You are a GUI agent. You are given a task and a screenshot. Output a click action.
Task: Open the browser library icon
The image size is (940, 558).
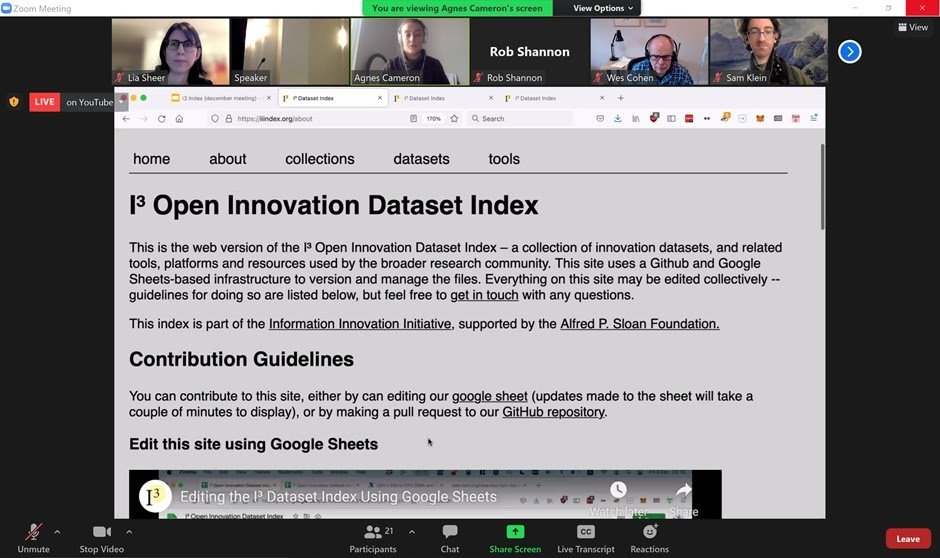[x=635, y=119]
